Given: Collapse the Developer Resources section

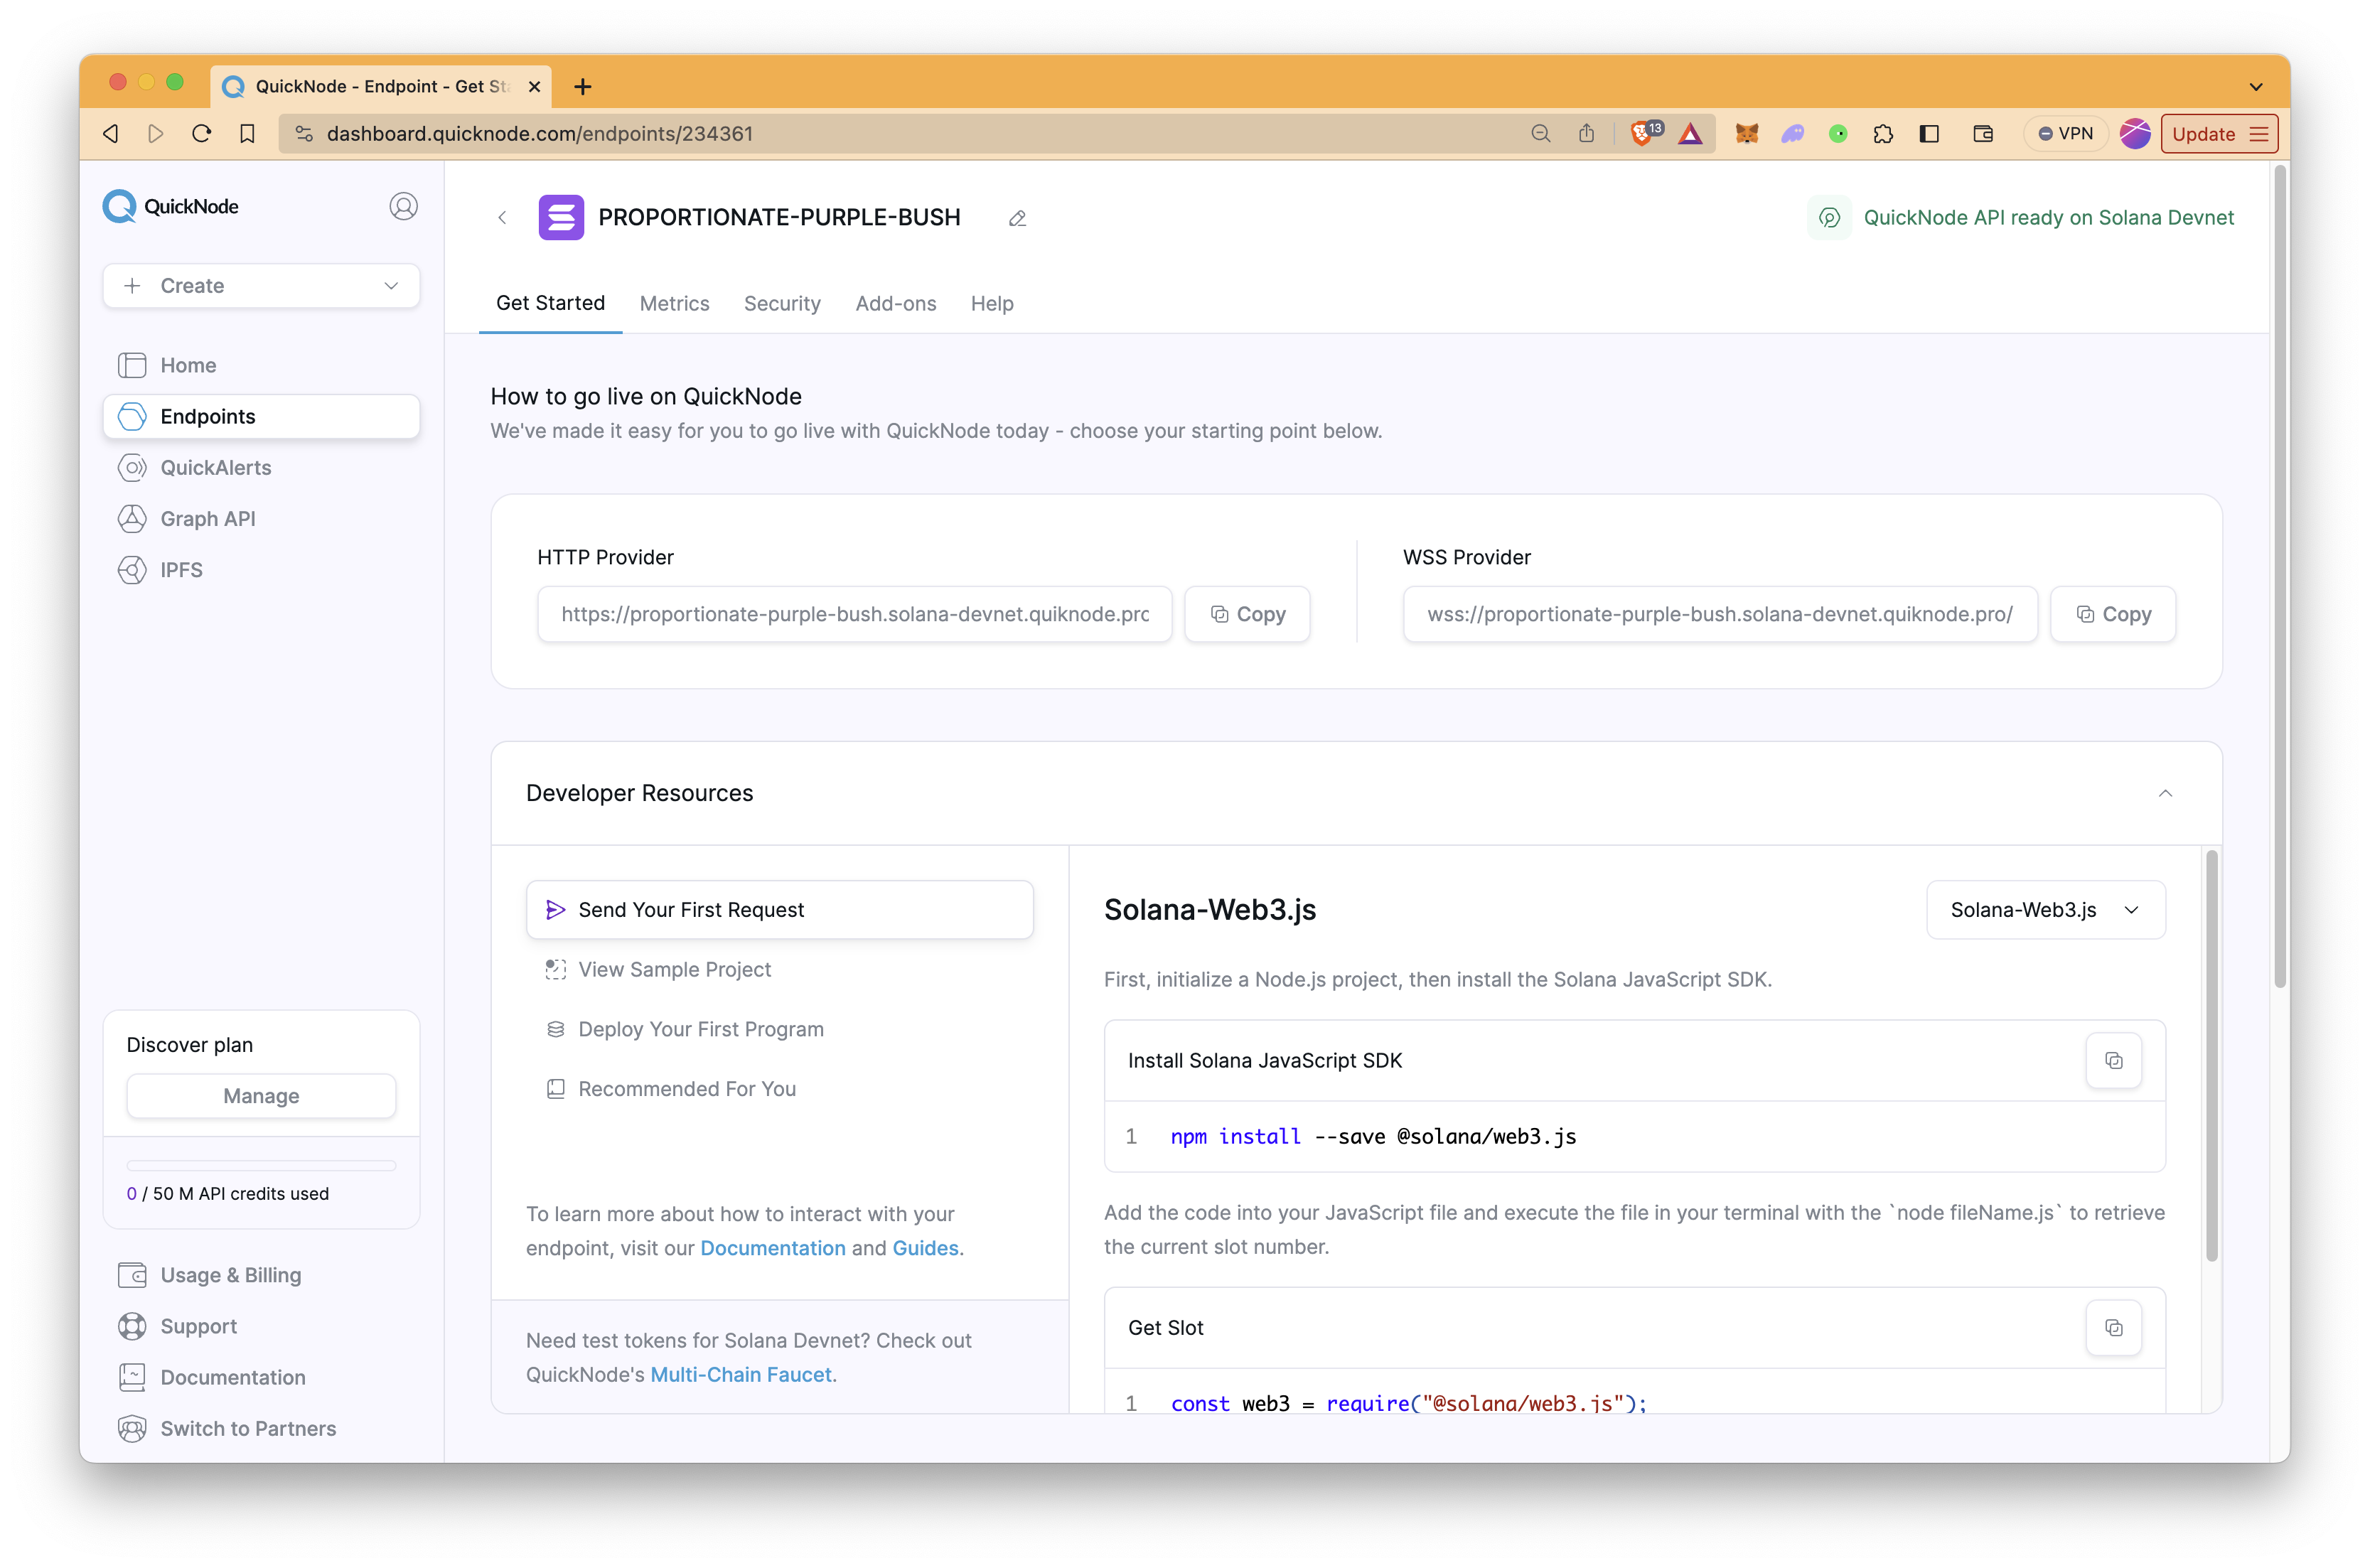Looking at the screenshot, I should click(2165, 793).
